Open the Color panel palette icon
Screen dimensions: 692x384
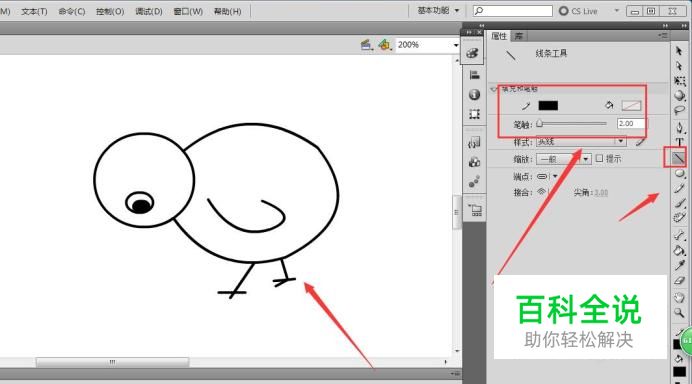(473, 53)
